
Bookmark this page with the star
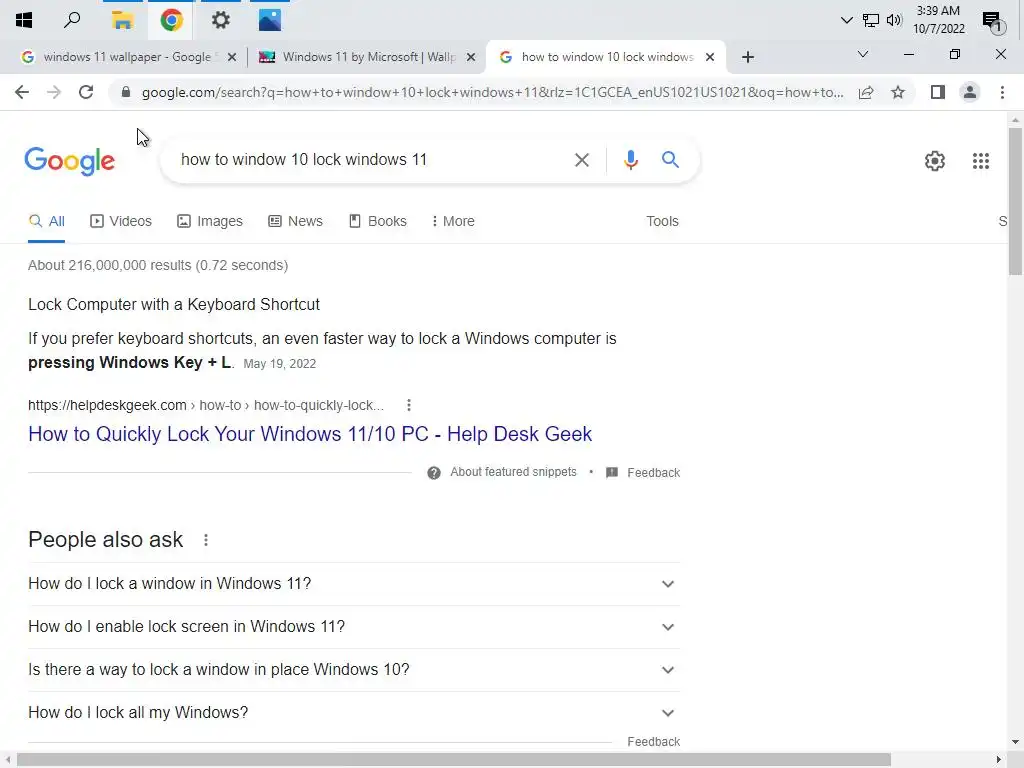click(x=898, y=92)
